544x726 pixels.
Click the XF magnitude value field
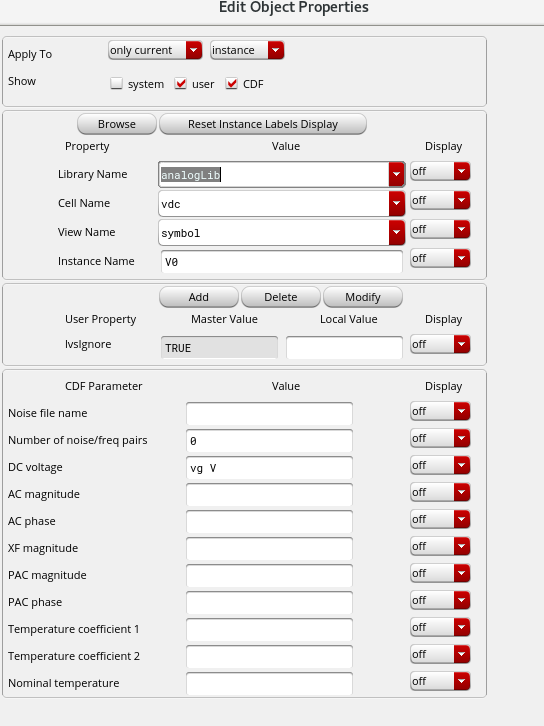(x=269, y=549)
